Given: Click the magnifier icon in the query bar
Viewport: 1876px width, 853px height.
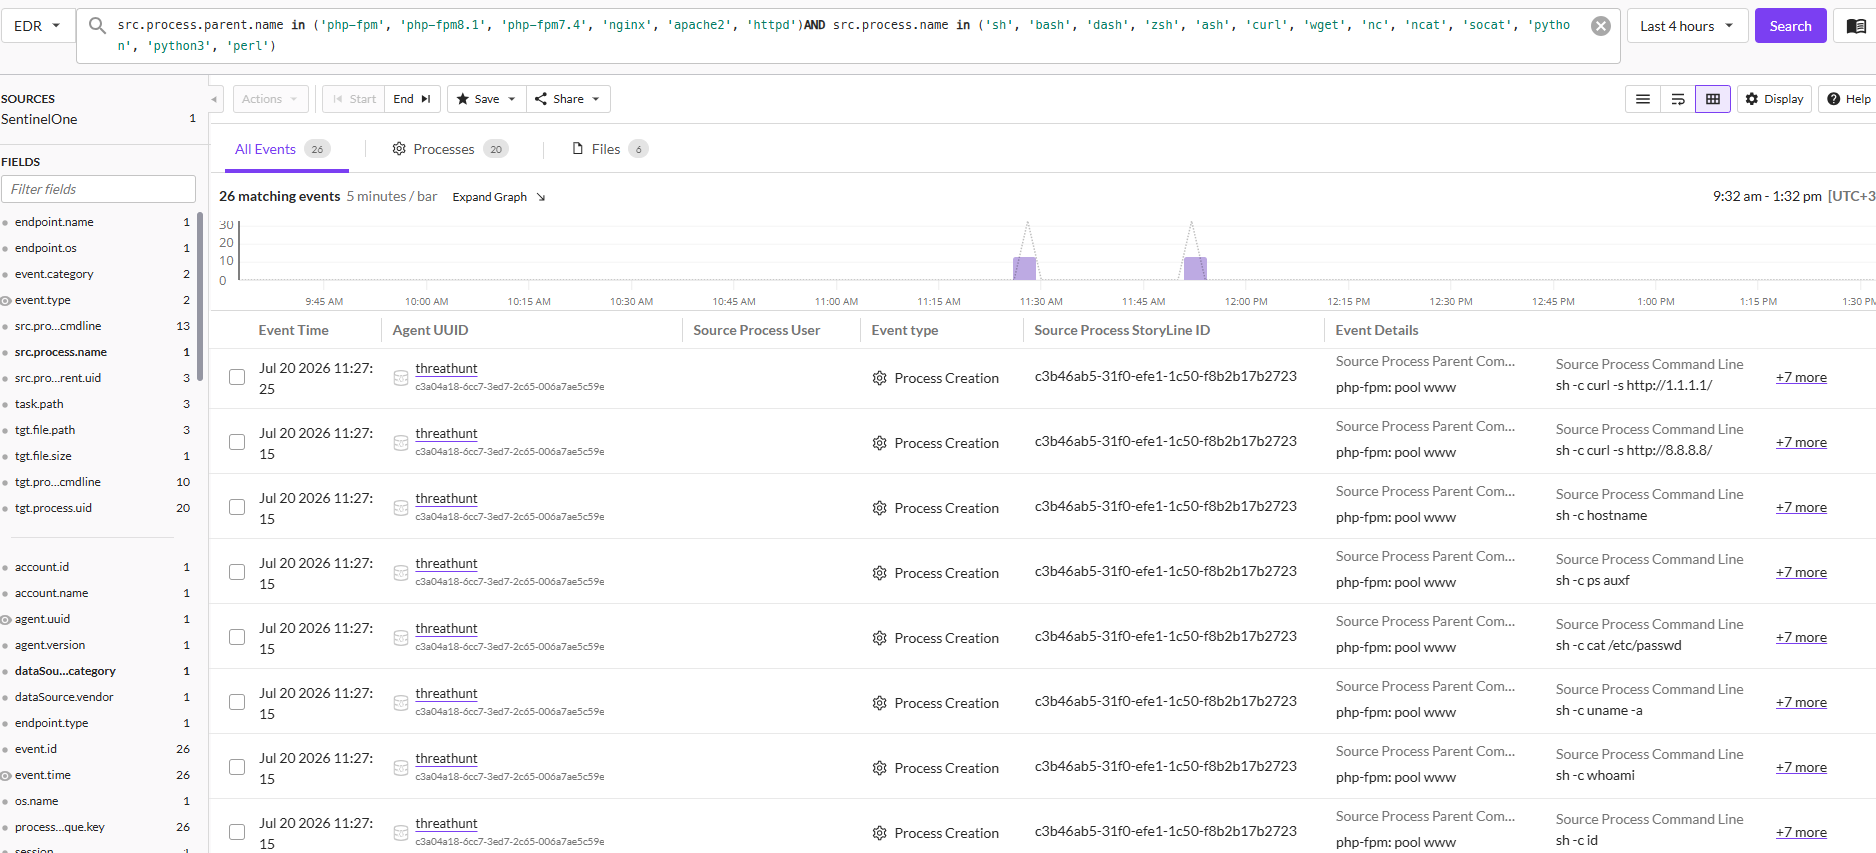Looking at the screenshot, I should tap(97, 25).
